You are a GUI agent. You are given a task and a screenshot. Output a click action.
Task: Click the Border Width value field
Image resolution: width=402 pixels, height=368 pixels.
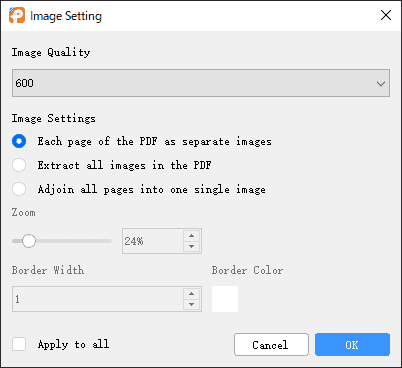98,299
